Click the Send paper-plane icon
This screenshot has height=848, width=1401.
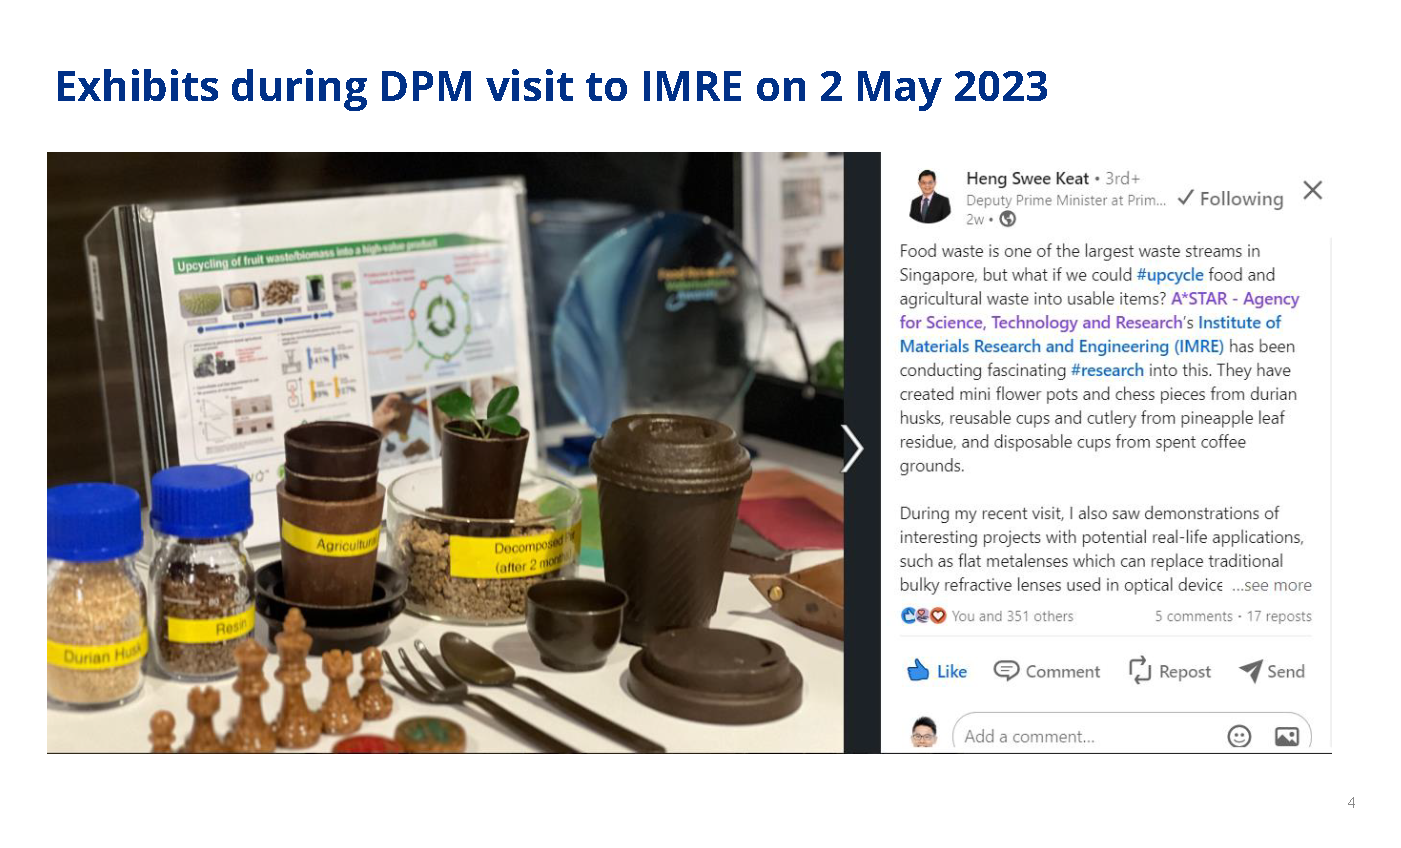coord(1251,671)
